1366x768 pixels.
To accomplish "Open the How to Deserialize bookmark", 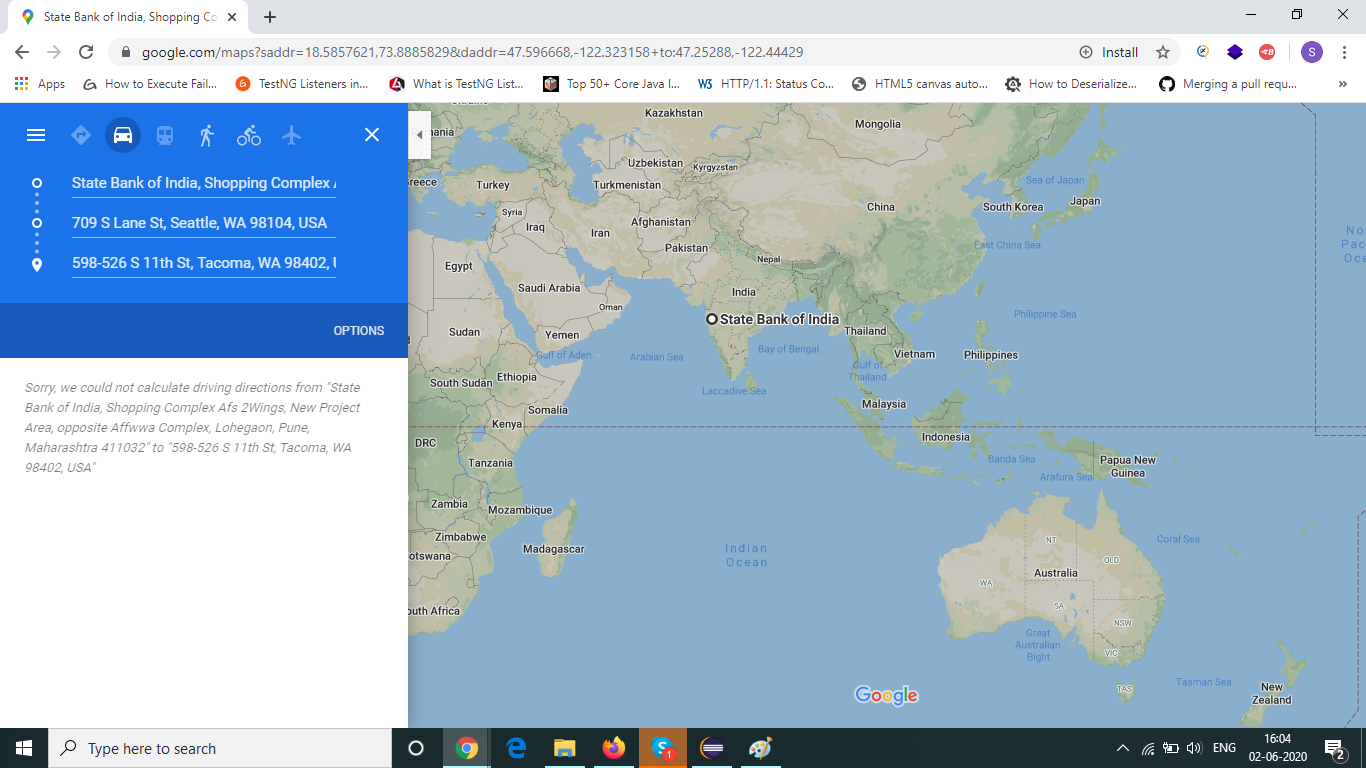I will 1072,84.
